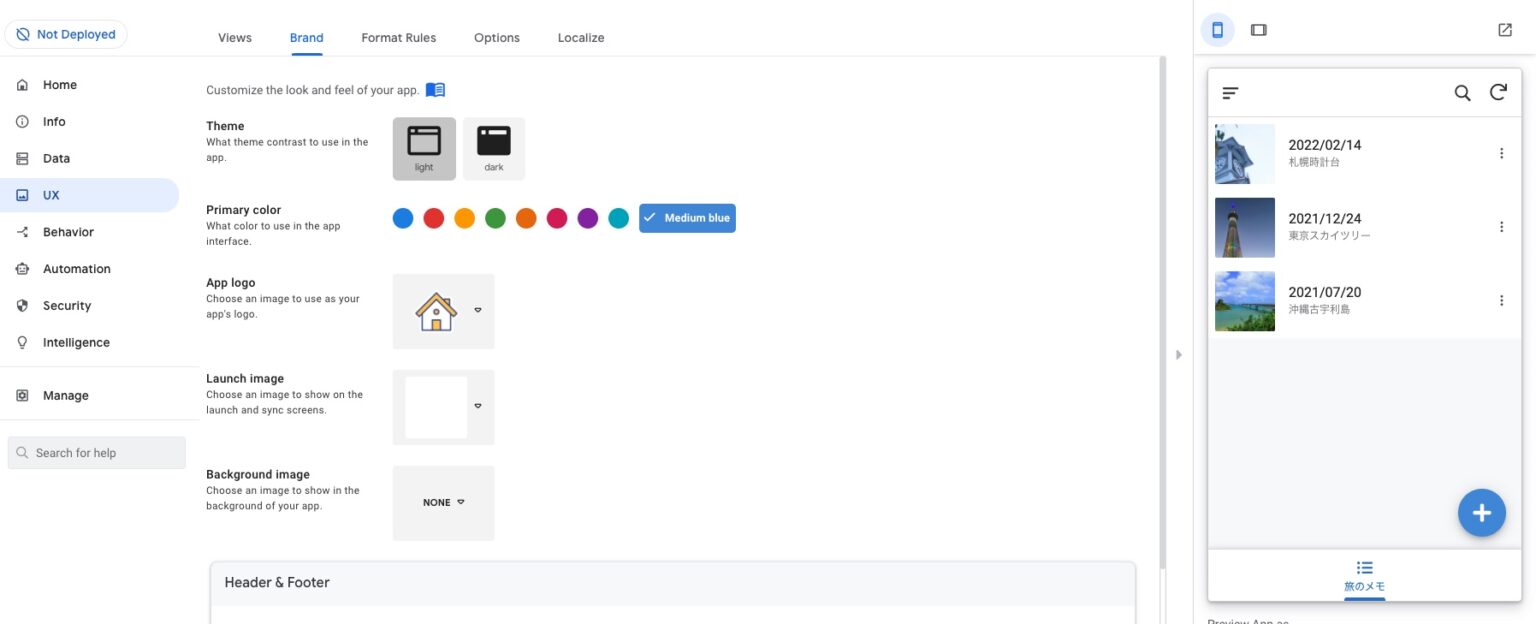Select the Behavior sidebar icon
Screen dimensions: 1536x624
[x=67, y=231]
